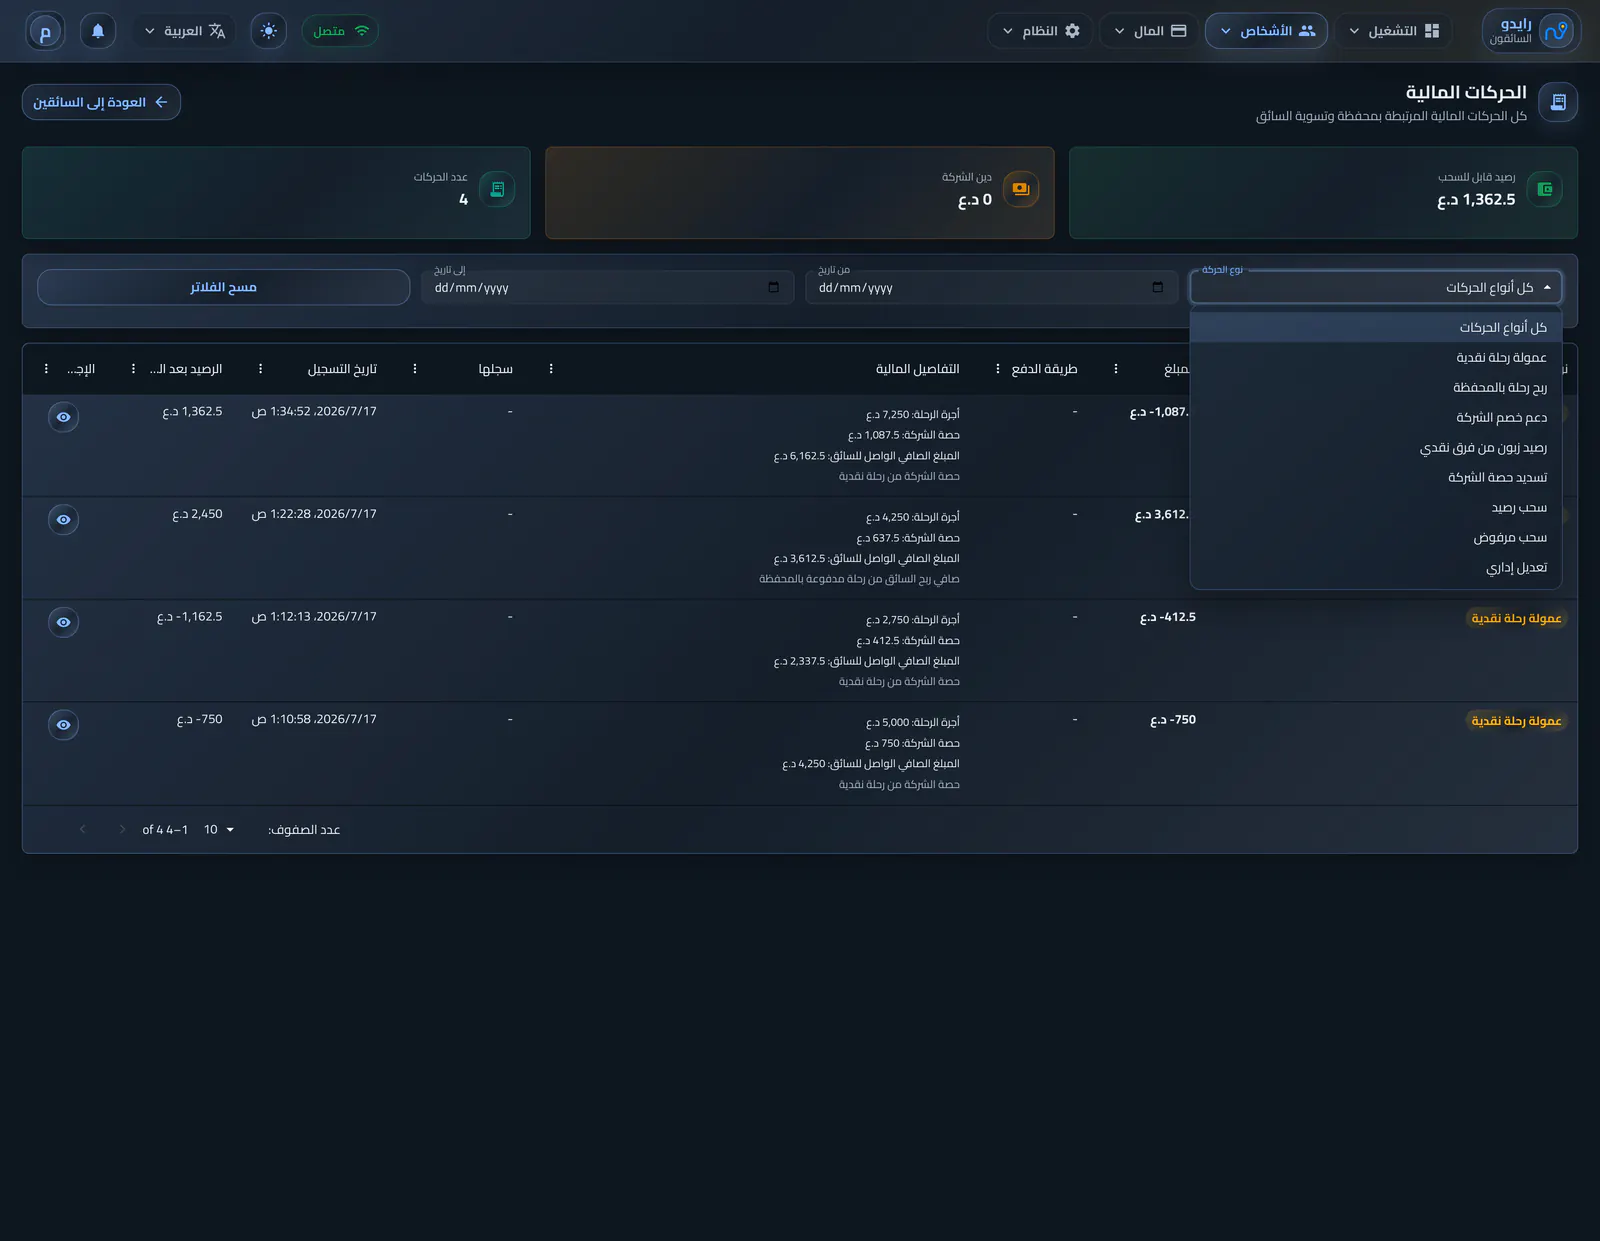Viewport: 1600px width, 1241px height.
Task: View details of the 2,450 balance row
Action: [x=63, y=520]
